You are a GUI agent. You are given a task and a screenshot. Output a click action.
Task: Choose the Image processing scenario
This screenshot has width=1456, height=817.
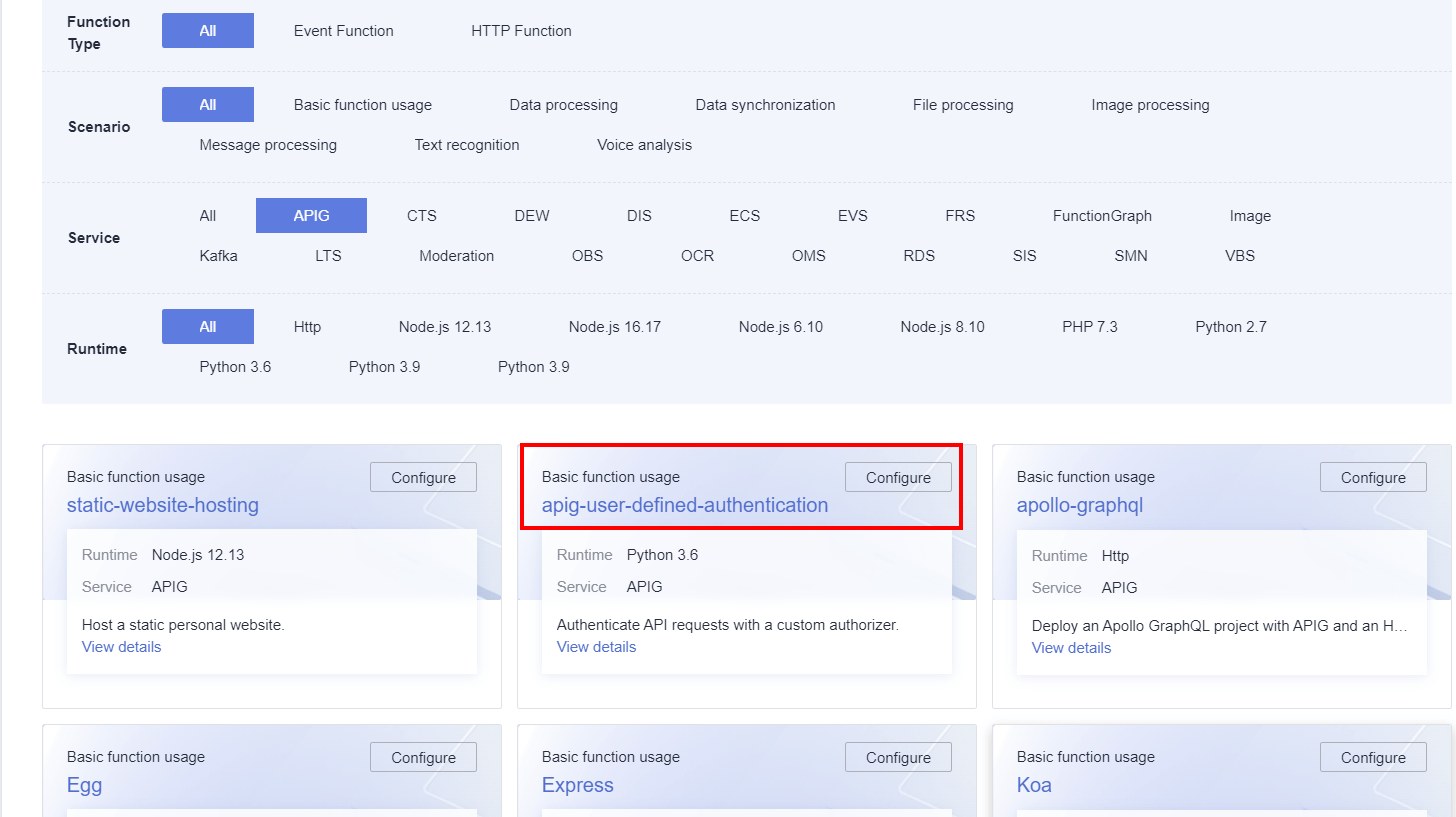[1150, 105]
